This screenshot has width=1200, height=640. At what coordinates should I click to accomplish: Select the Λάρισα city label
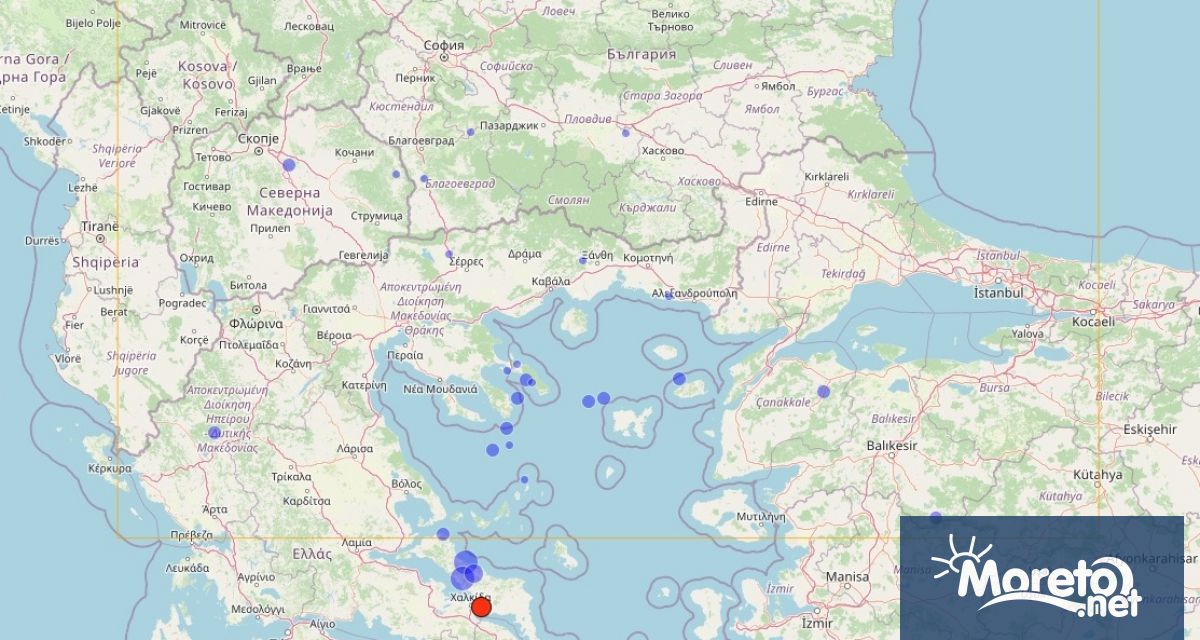click(x=355, y=449)
